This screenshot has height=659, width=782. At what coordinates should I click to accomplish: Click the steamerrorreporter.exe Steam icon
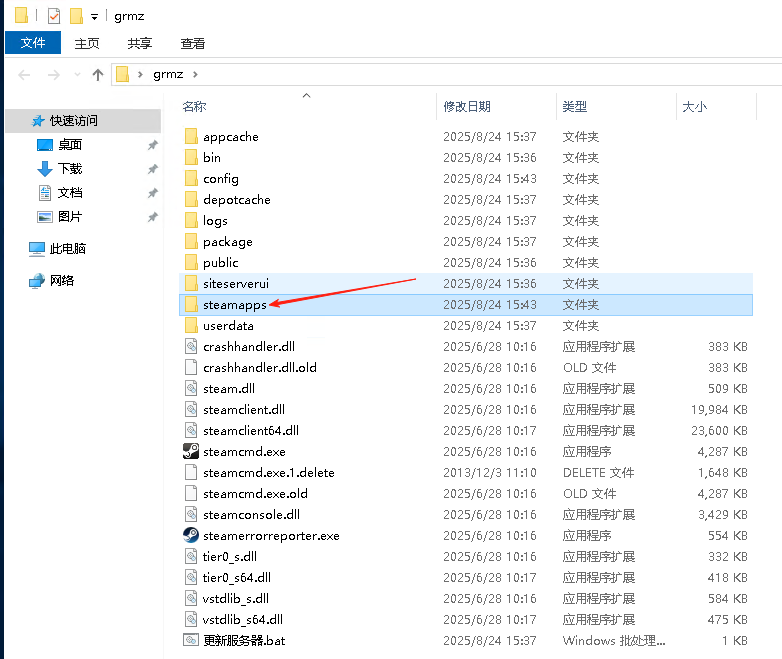[x=191, y=535]
